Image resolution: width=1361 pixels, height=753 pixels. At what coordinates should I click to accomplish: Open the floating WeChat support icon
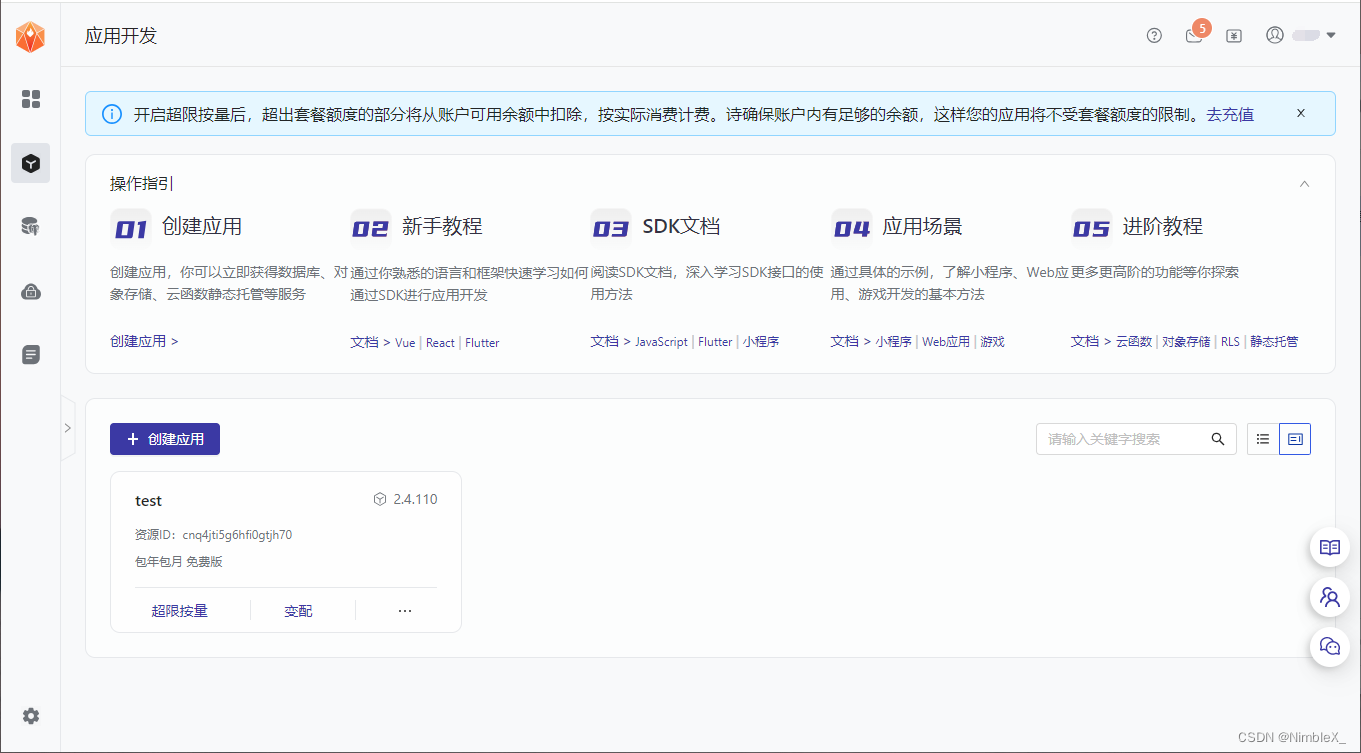(1330, 646)
